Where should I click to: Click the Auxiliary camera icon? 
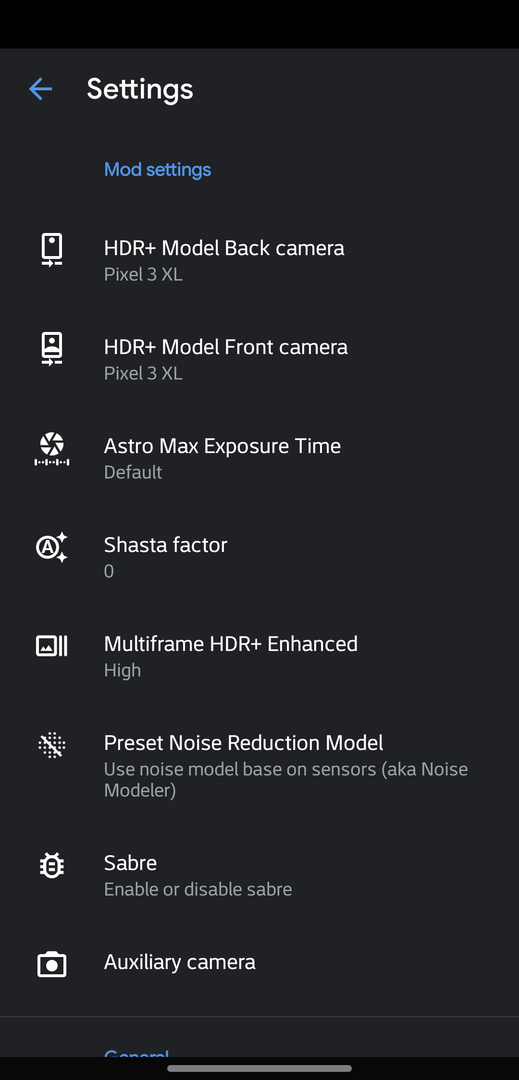(x=52, y=964)
